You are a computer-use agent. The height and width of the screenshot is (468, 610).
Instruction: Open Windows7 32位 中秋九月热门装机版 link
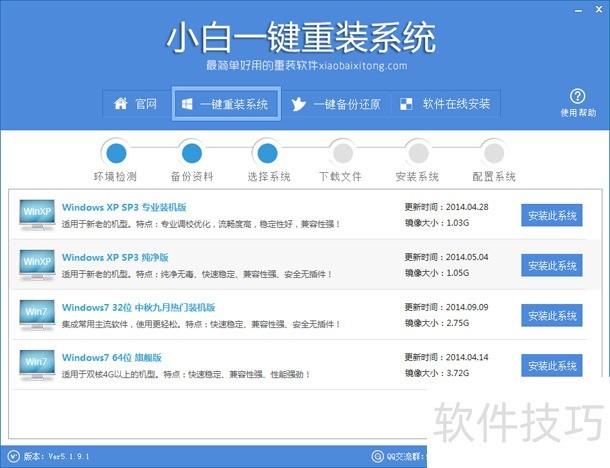[x=138, y=308]
